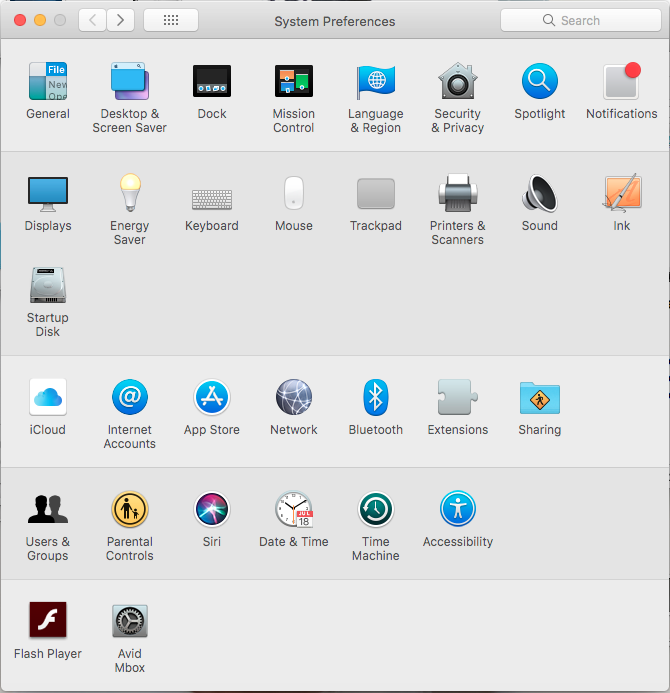The width and height of the screenshot is (670, 693).
Task: Click the forward navigation arrow
Action: (121, 20)
